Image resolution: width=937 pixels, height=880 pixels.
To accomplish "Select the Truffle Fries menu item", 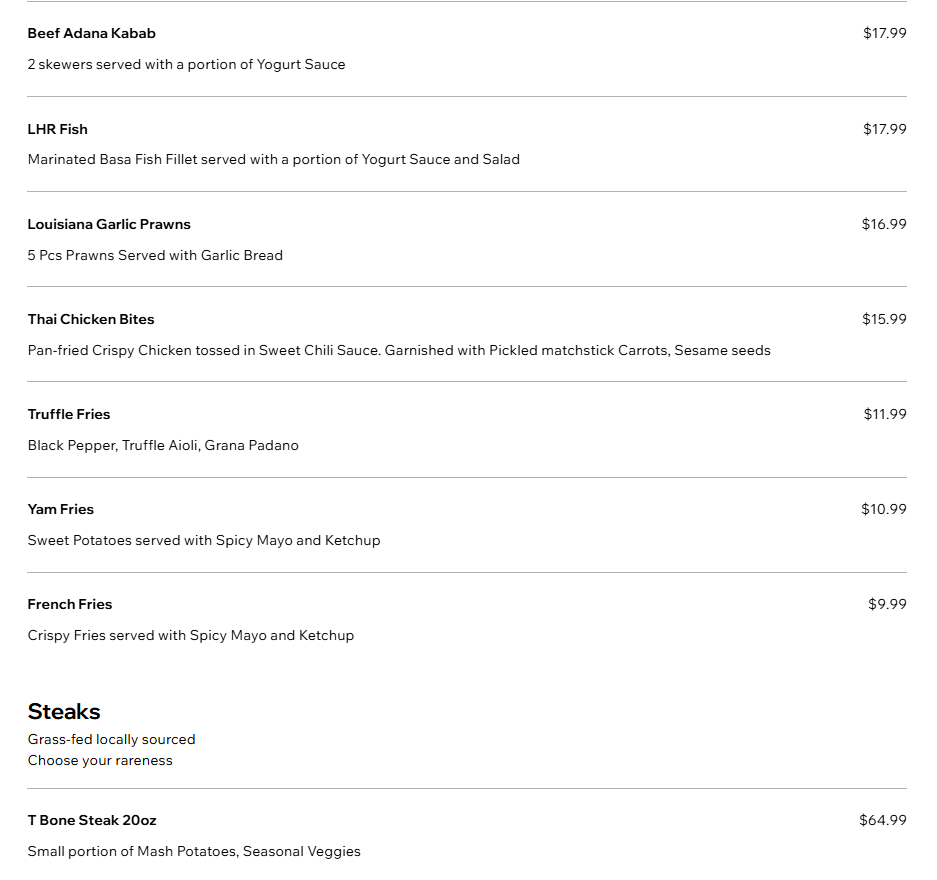I will (x=69, y=414).
